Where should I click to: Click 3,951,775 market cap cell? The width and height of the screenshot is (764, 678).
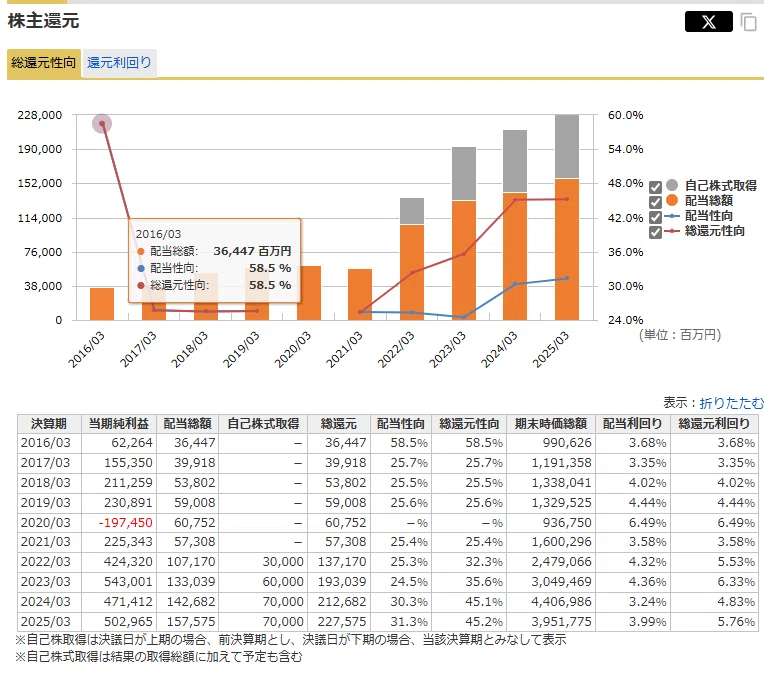click(551, 622)
